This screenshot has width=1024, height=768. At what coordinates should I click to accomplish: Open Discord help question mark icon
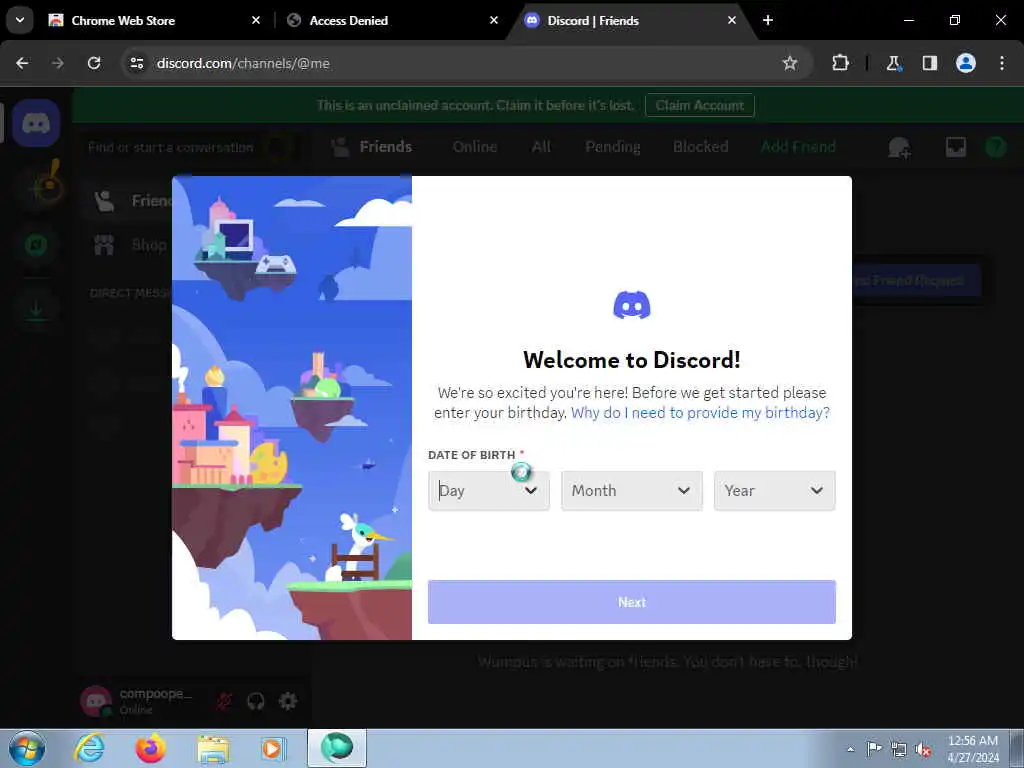(x=995, y=148)
